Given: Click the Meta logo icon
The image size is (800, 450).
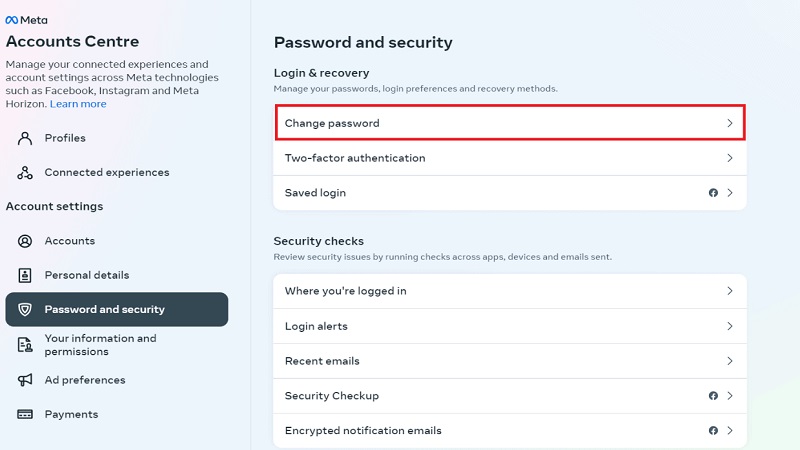Looking at the screenshot, I should click(12, 20).
